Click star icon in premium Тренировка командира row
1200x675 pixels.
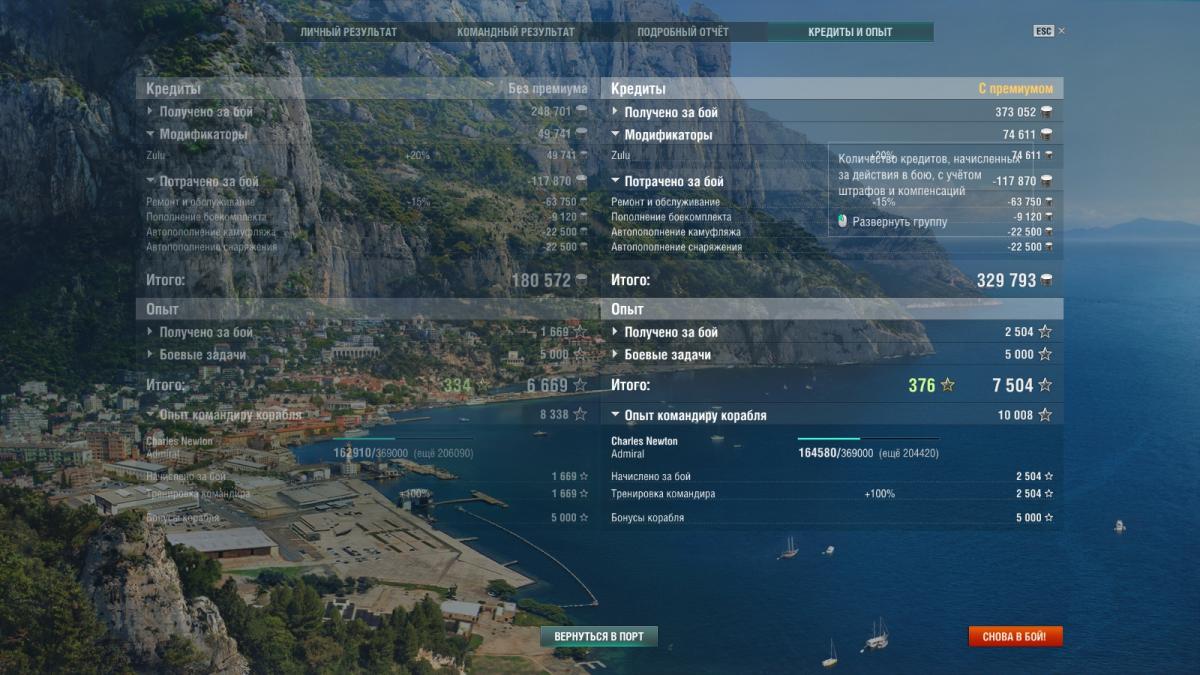pyautogui.click(x=1048, y=494)
